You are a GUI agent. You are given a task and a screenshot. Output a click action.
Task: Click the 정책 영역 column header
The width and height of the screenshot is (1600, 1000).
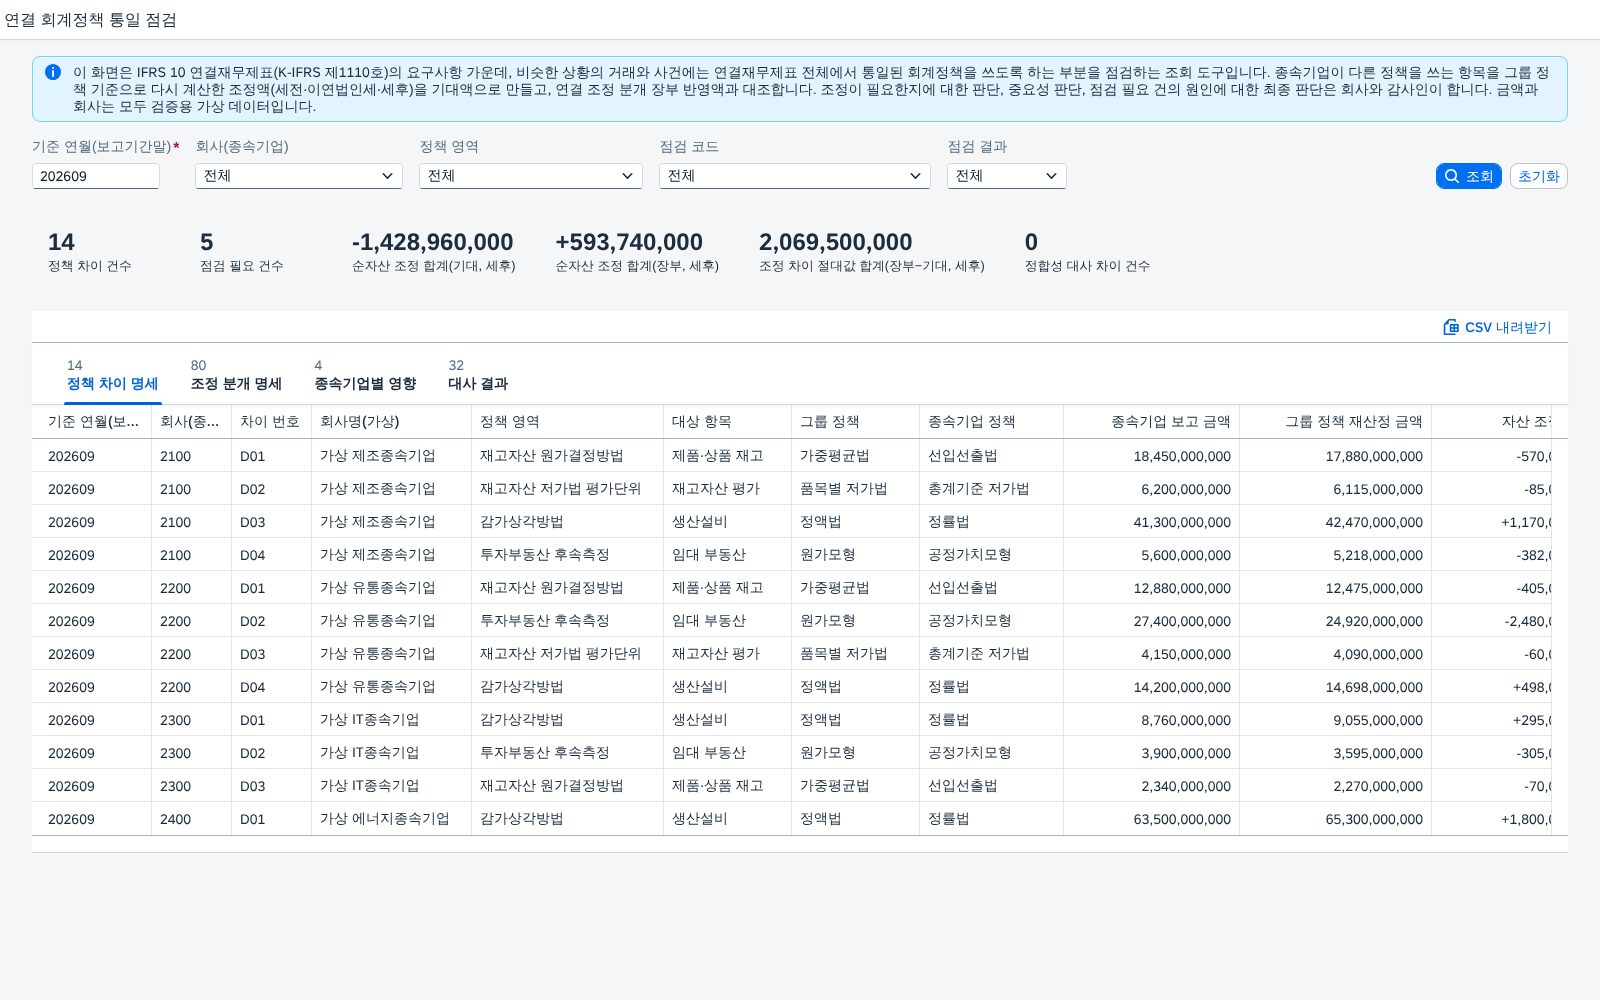coord(567,422)
